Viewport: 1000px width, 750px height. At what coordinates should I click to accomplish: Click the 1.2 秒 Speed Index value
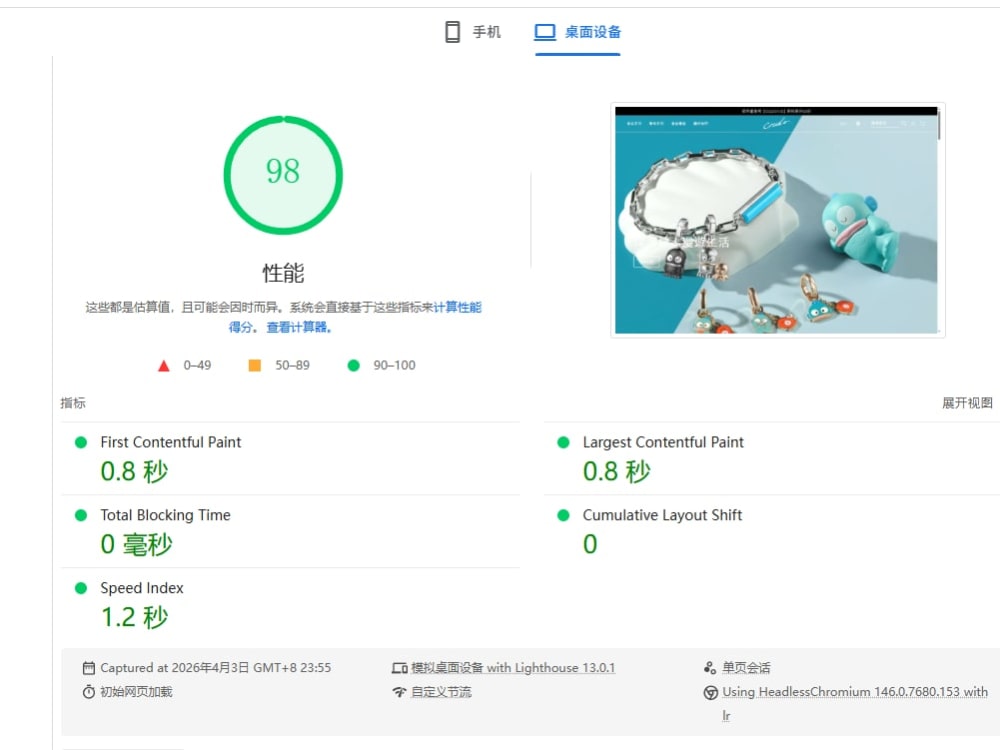[x=135, y=617]
